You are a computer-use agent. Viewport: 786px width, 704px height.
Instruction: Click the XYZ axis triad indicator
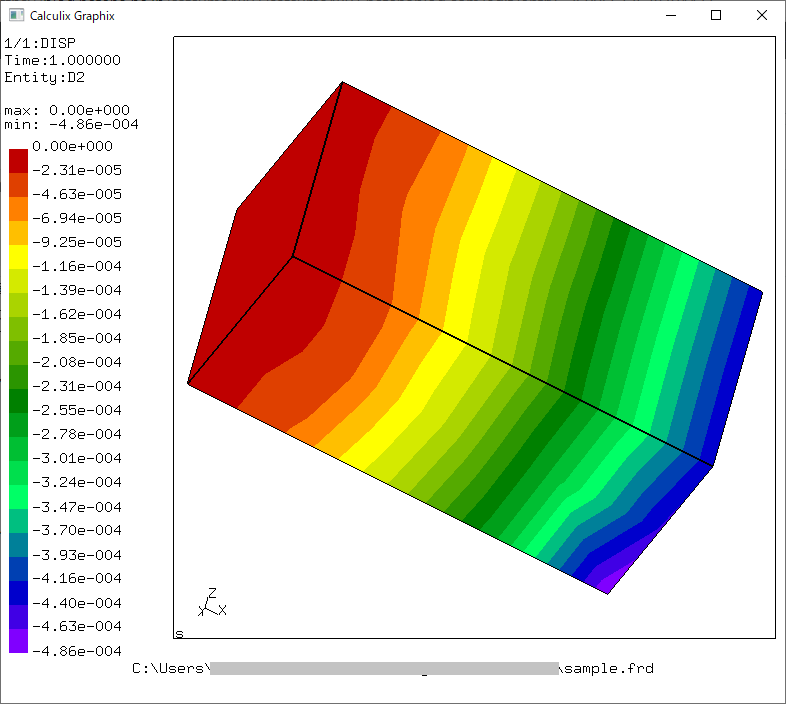pyautogui.click(x=212, y=602)
